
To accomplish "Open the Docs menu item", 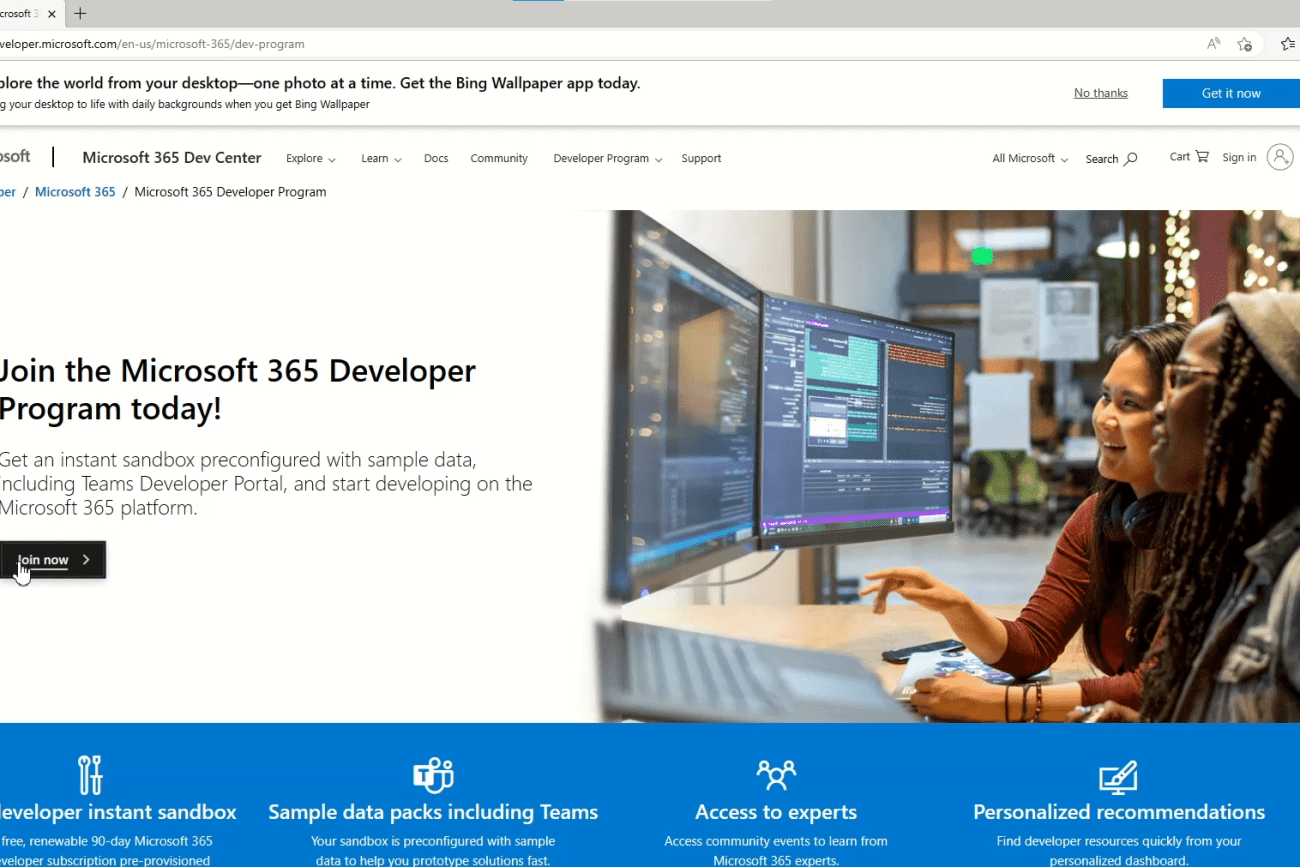I will click(x=436, y=159).
